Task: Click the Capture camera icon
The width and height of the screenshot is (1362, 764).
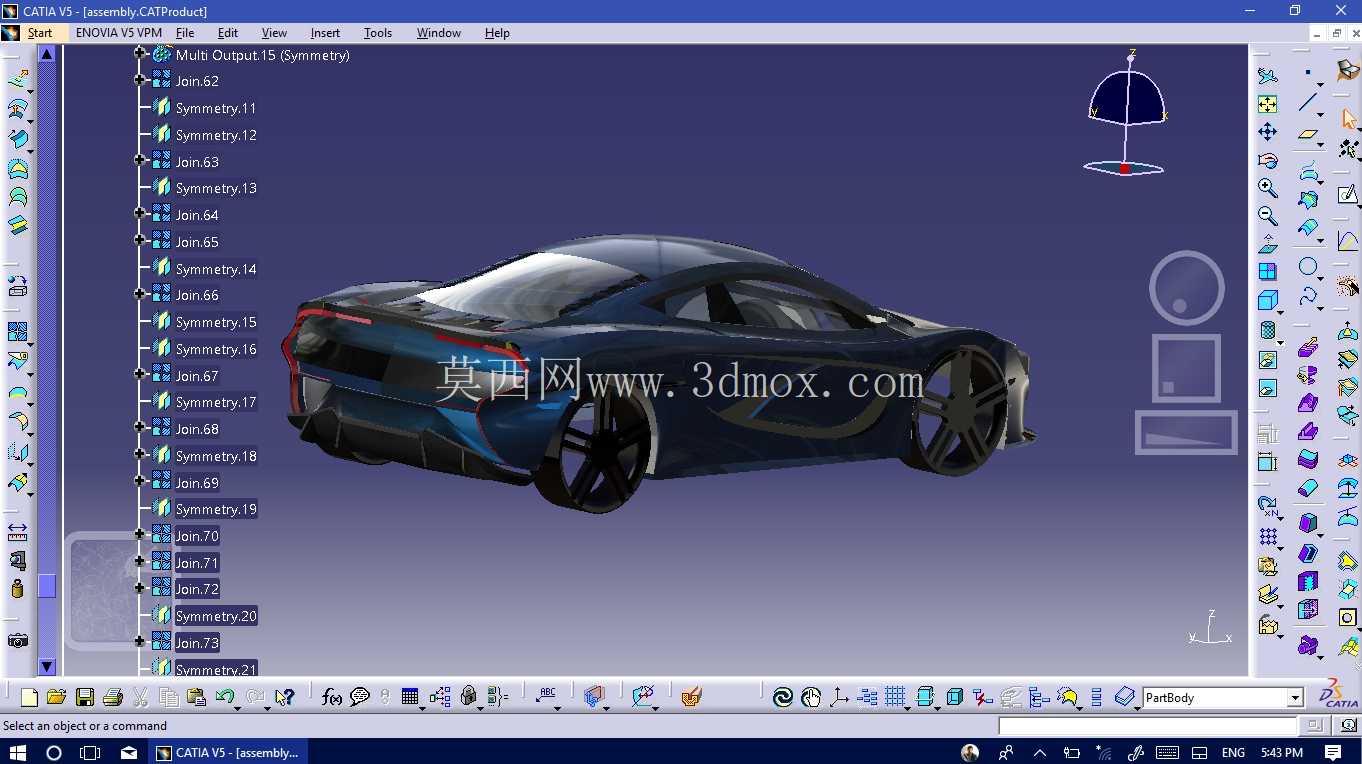Action: [17, 640]
